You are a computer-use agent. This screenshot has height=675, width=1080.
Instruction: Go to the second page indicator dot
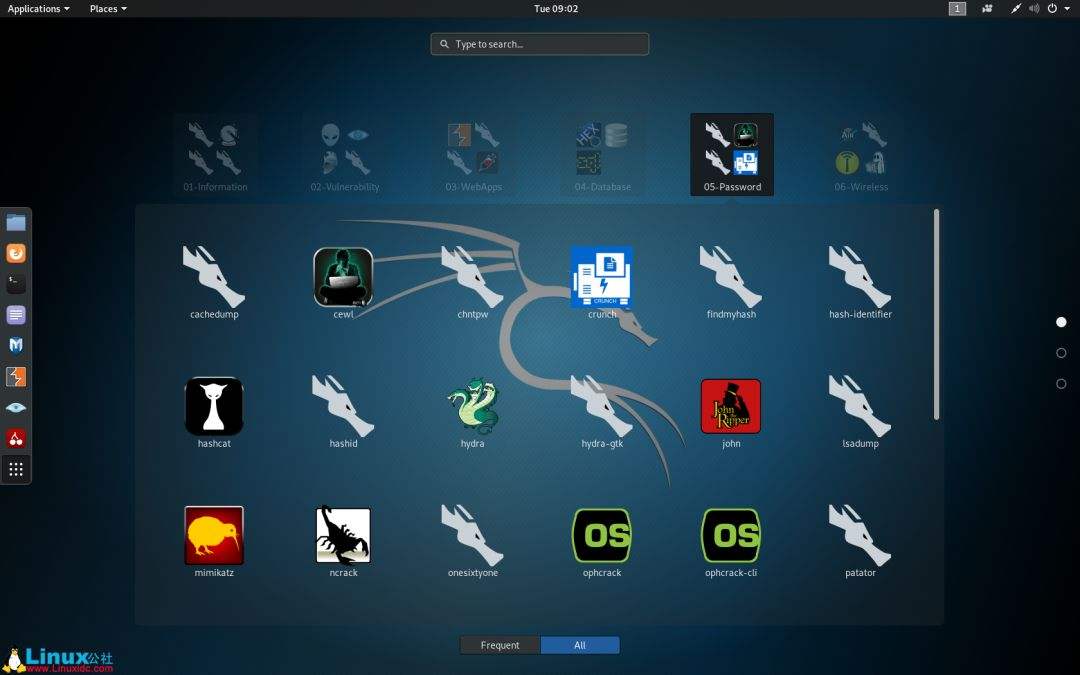(x=1061, y=353)
